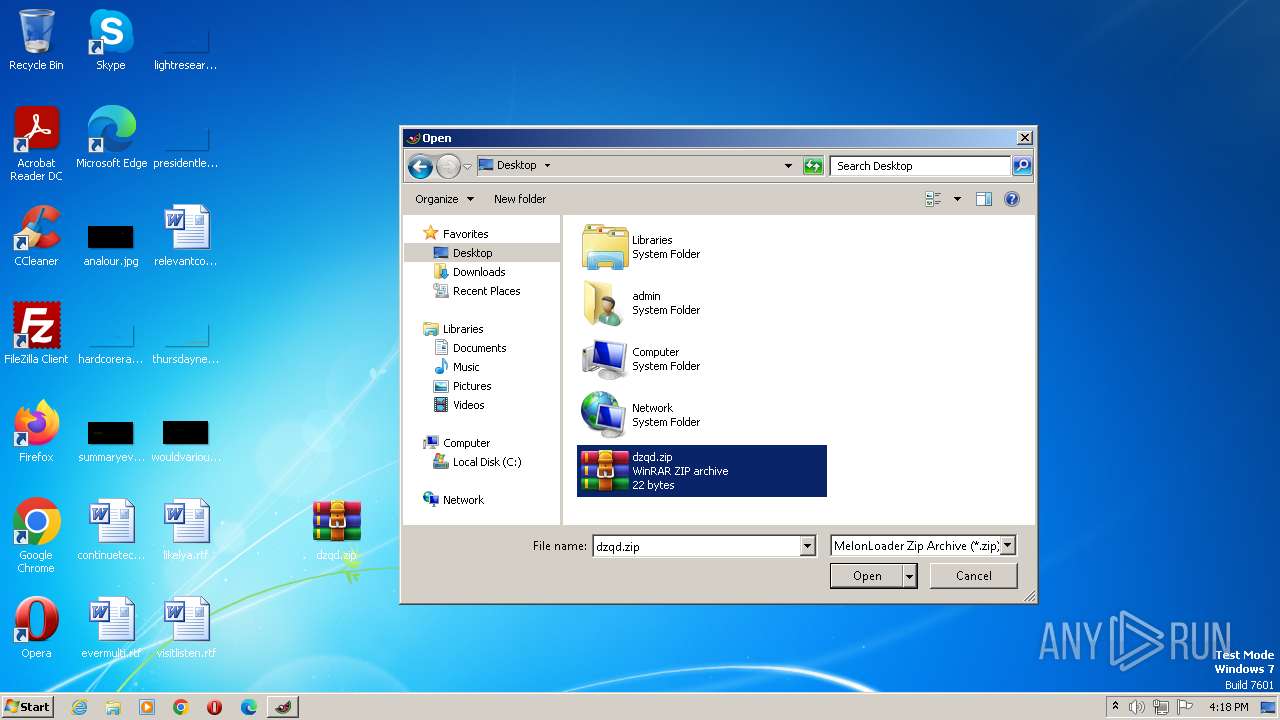The image size is (1280, 720).
Task: Open Windows Explorer folder on taskbar
Action: pyautogui.click(x=113, y=707)
